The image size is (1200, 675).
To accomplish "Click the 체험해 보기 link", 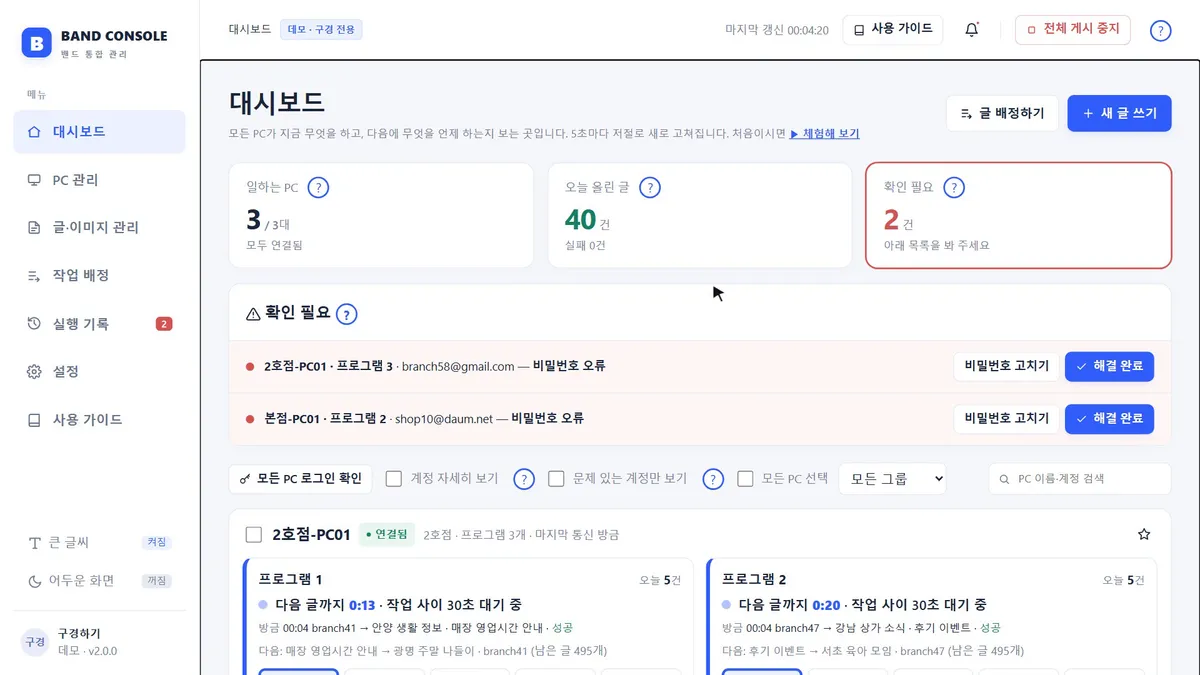I will (825, 134).
